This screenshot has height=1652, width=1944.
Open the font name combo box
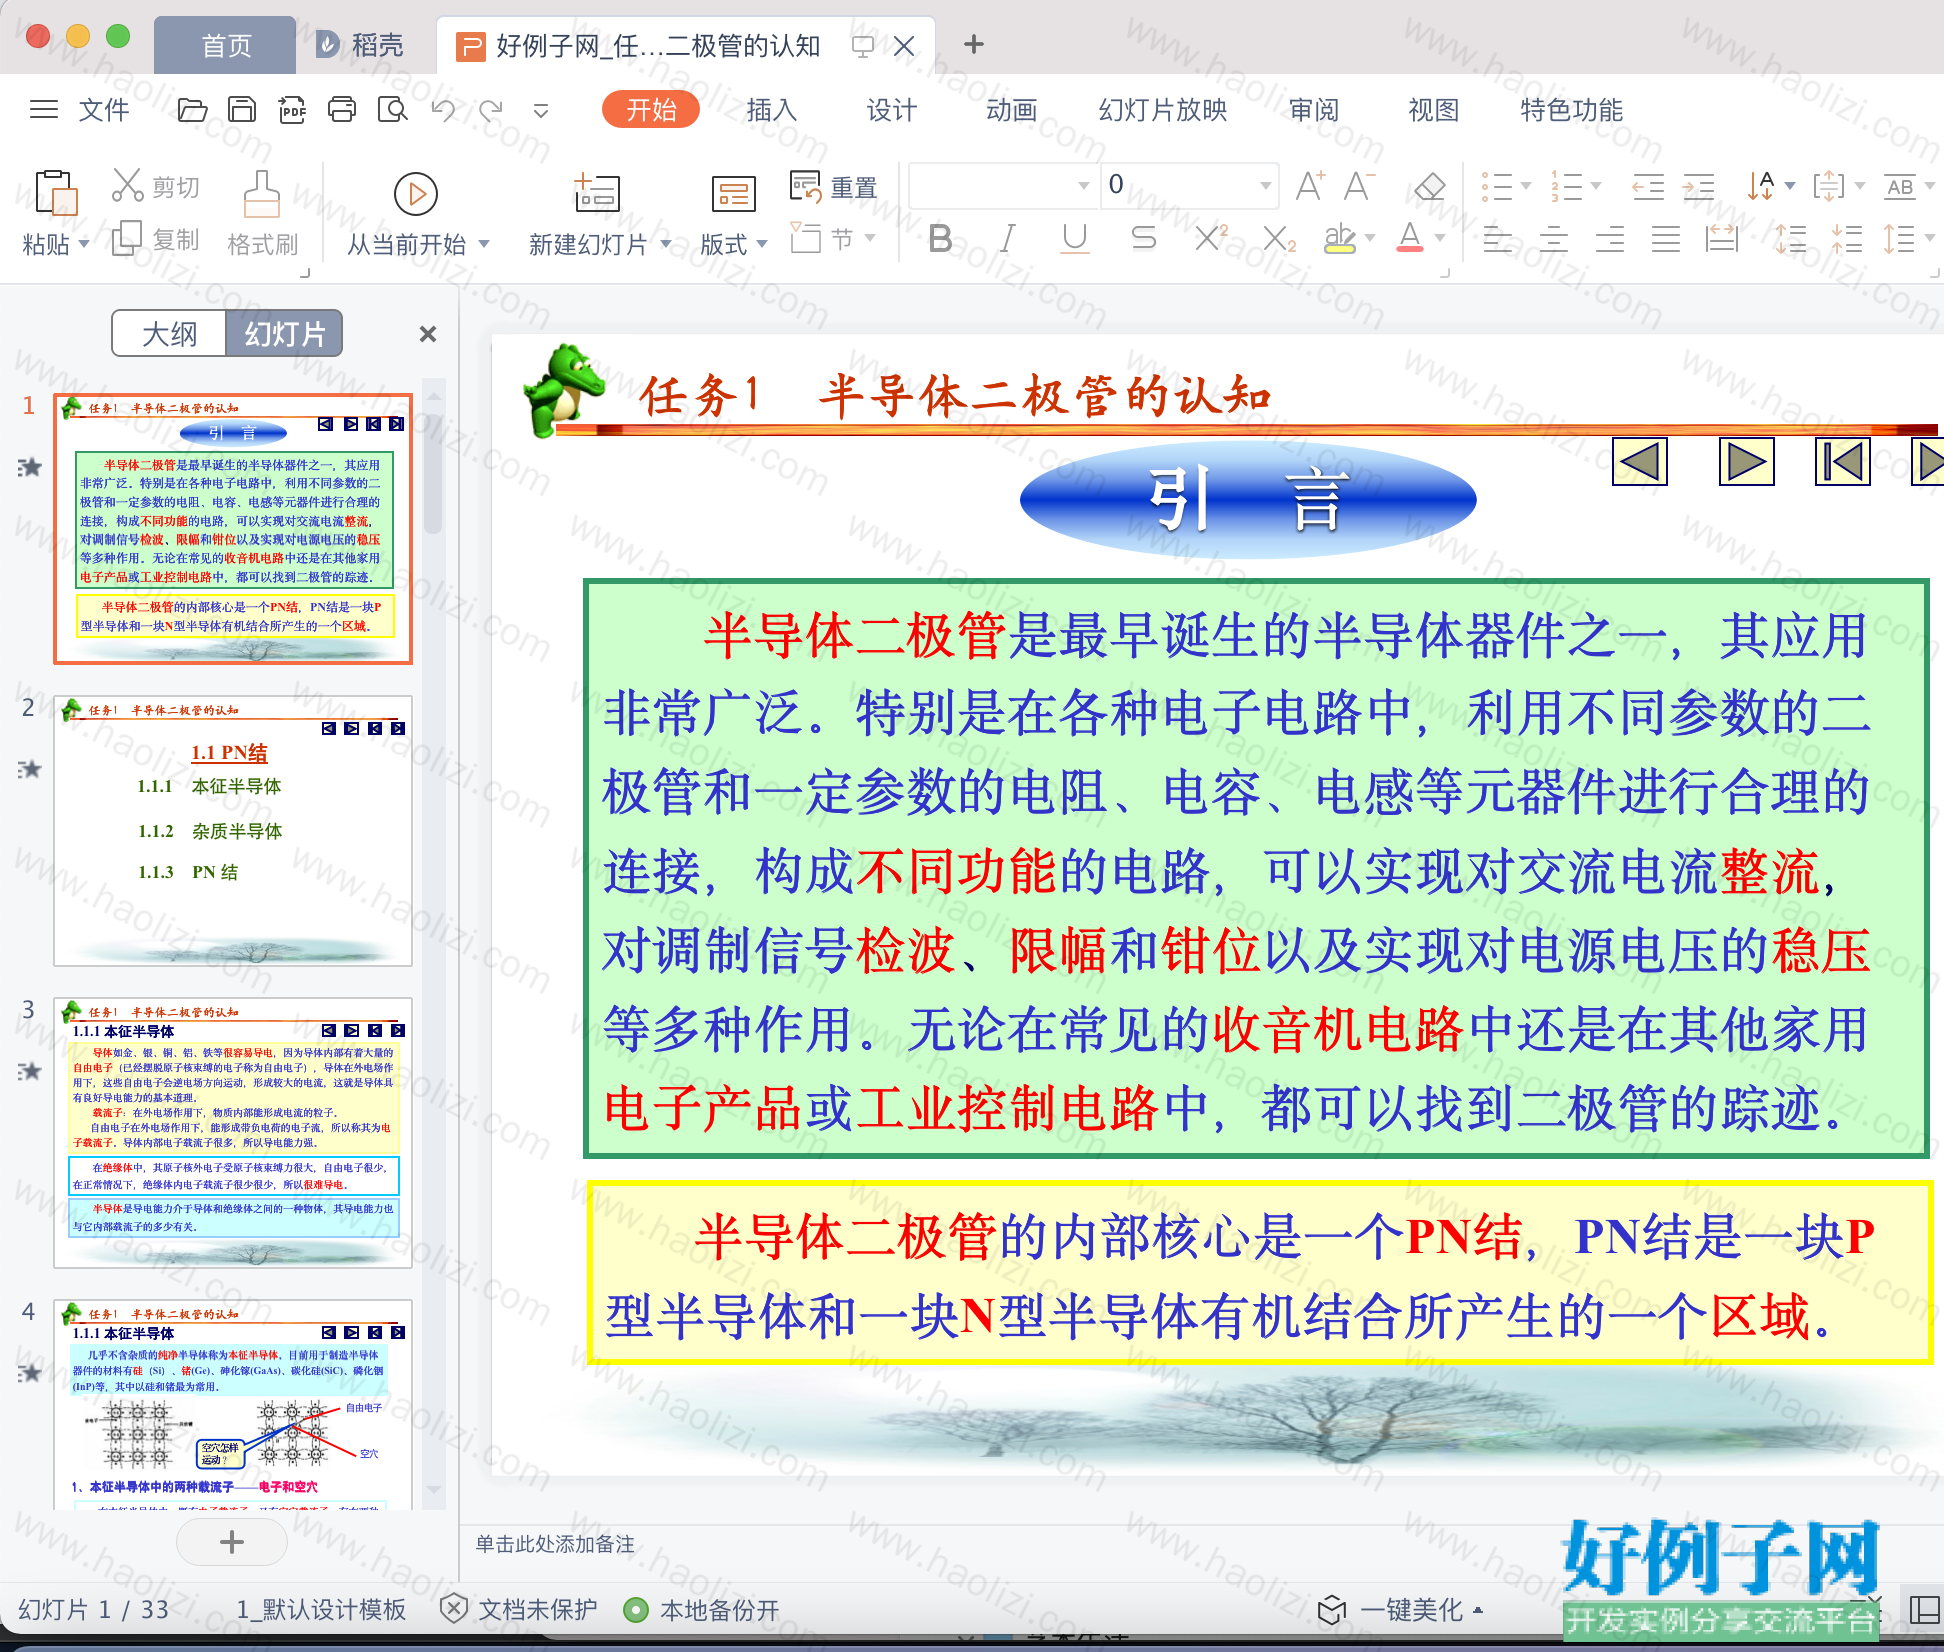(1002, 185)
